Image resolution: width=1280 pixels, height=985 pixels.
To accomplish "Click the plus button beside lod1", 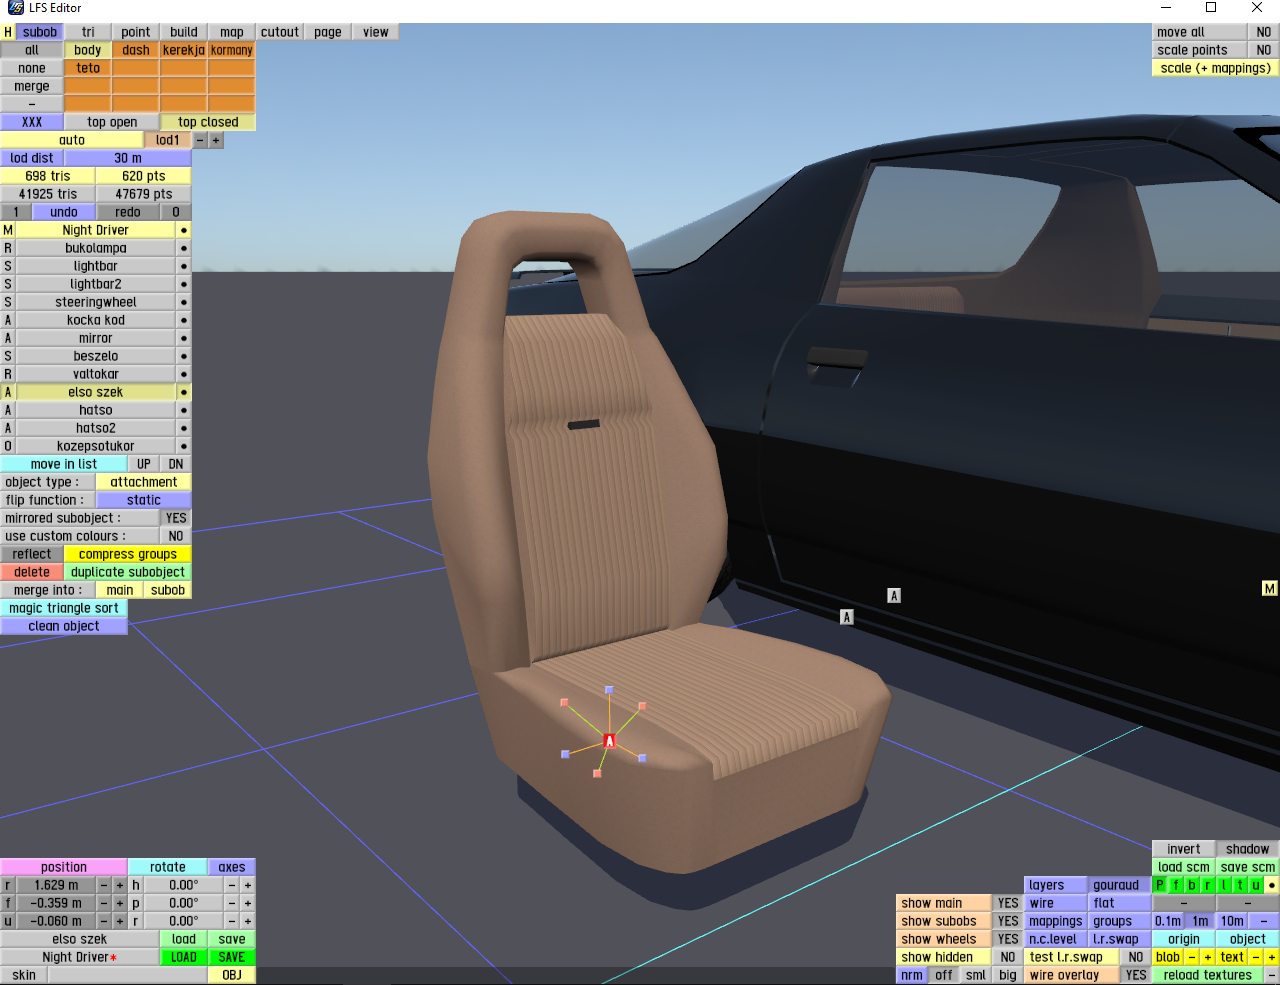I will pos(216,140).
